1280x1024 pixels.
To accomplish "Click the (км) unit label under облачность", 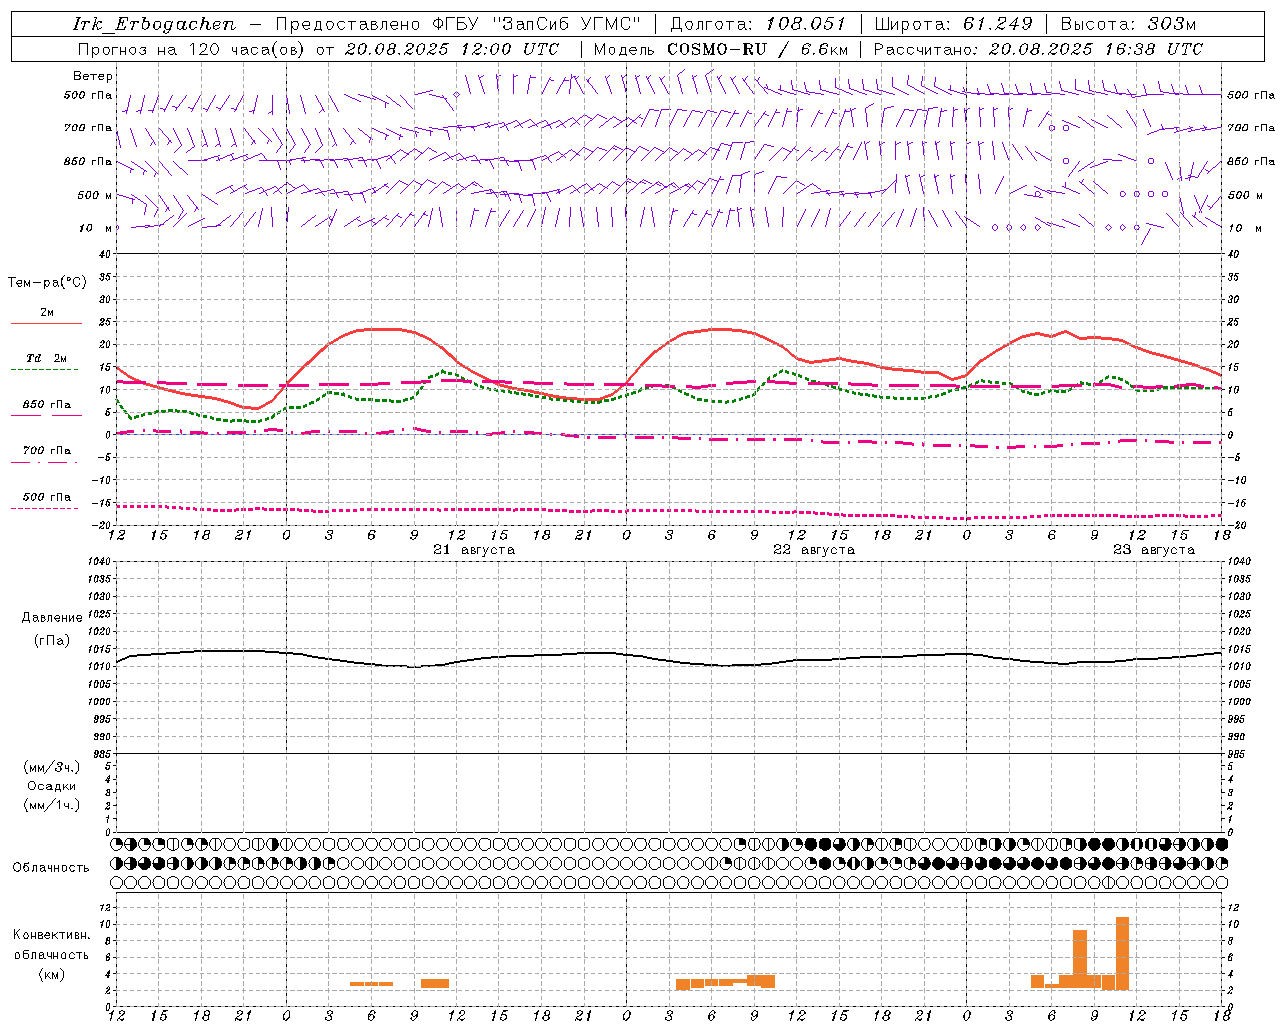I will click(51, 974).
